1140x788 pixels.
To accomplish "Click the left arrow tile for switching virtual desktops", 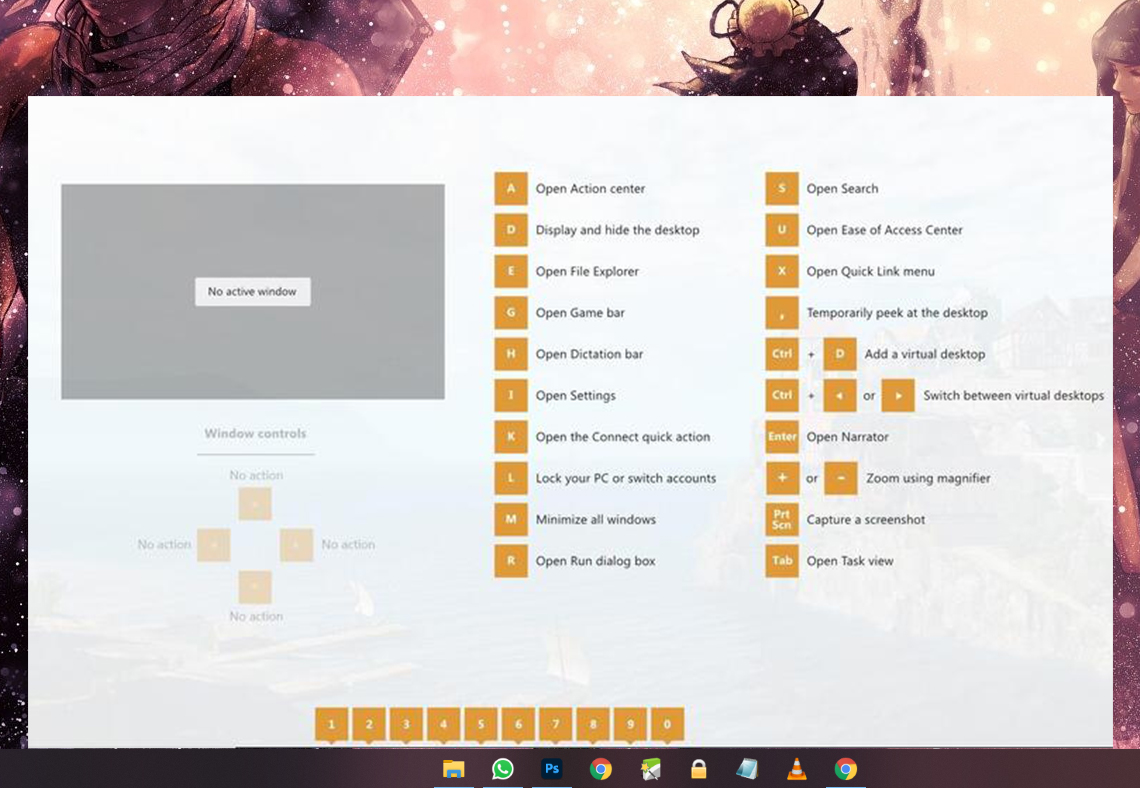I will tap(840, 395).
